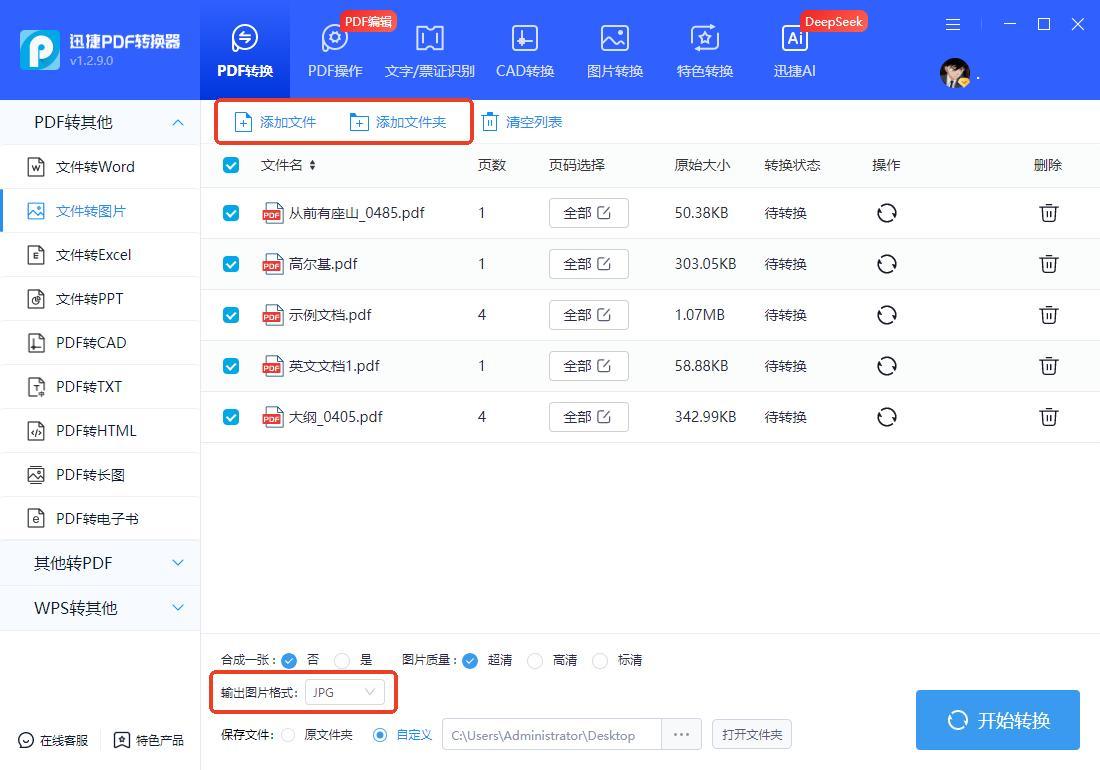Open the 迅捷AI icon

[795, 39]
